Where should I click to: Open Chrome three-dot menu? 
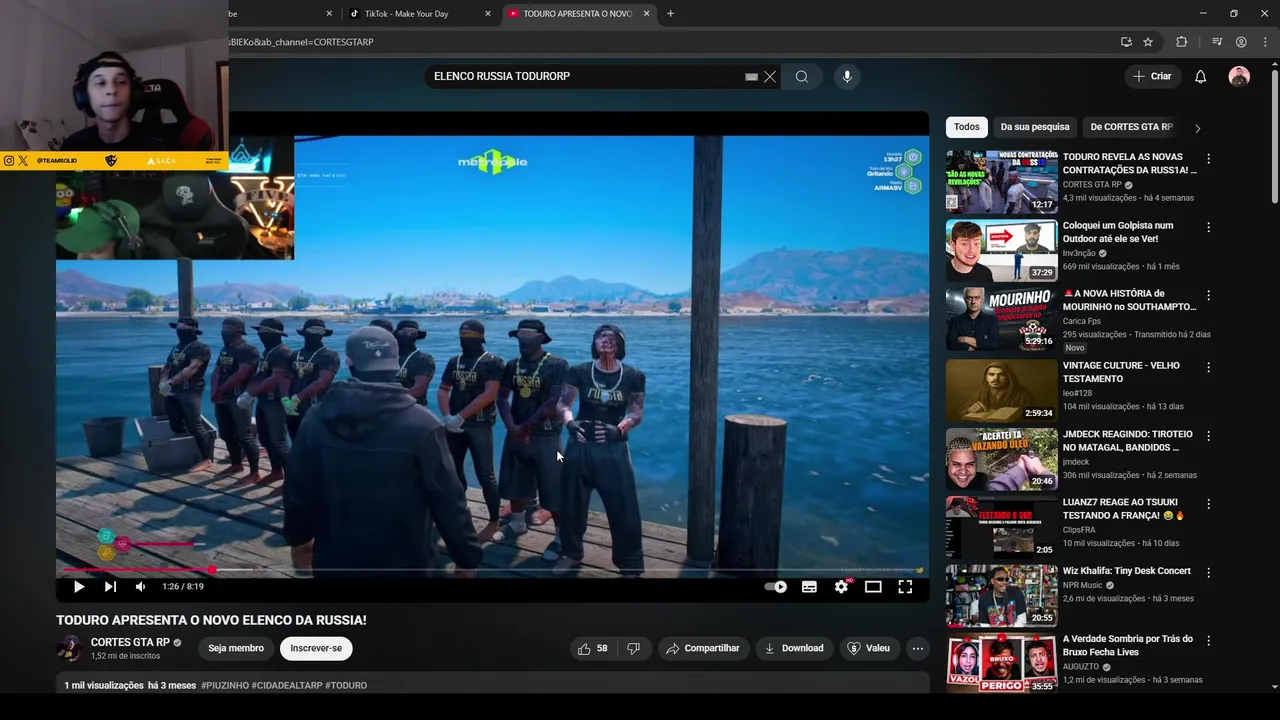click(1265, 42)
